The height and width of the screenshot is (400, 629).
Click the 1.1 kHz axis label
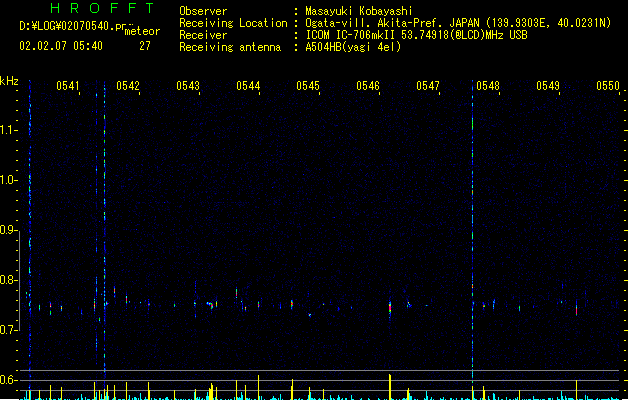[x=8, y=130]
